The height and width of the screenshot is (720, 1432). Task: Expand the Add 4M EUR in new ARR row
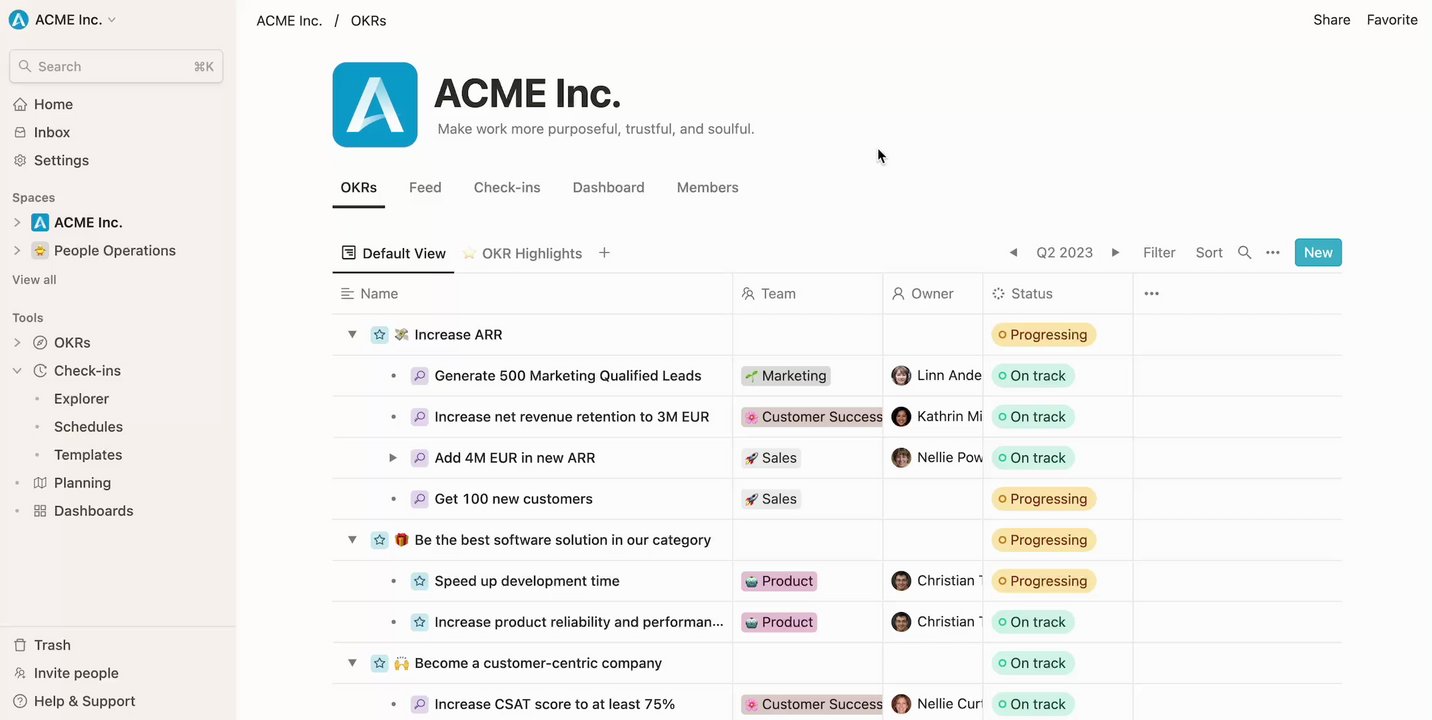[393, 458]
